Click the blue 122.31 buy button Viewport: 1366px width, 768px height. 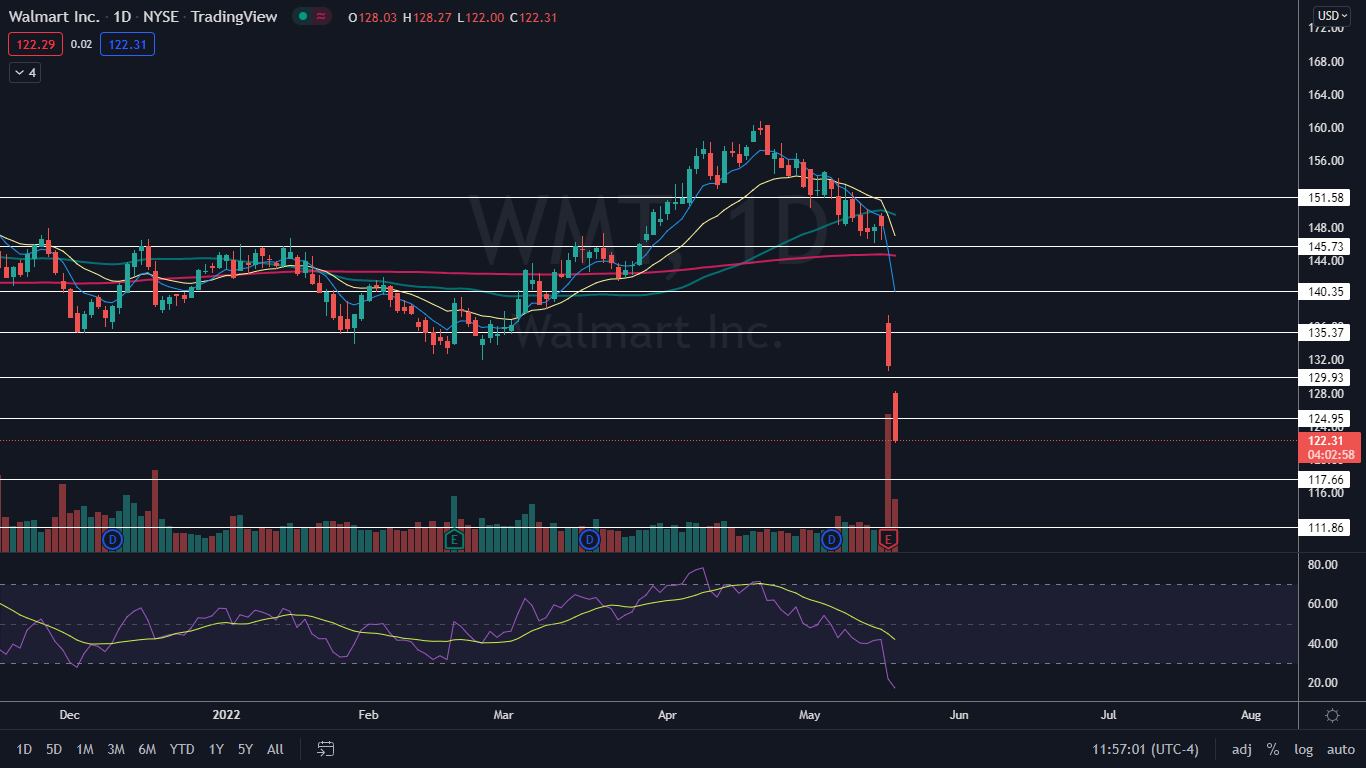(x=127, y=44)
